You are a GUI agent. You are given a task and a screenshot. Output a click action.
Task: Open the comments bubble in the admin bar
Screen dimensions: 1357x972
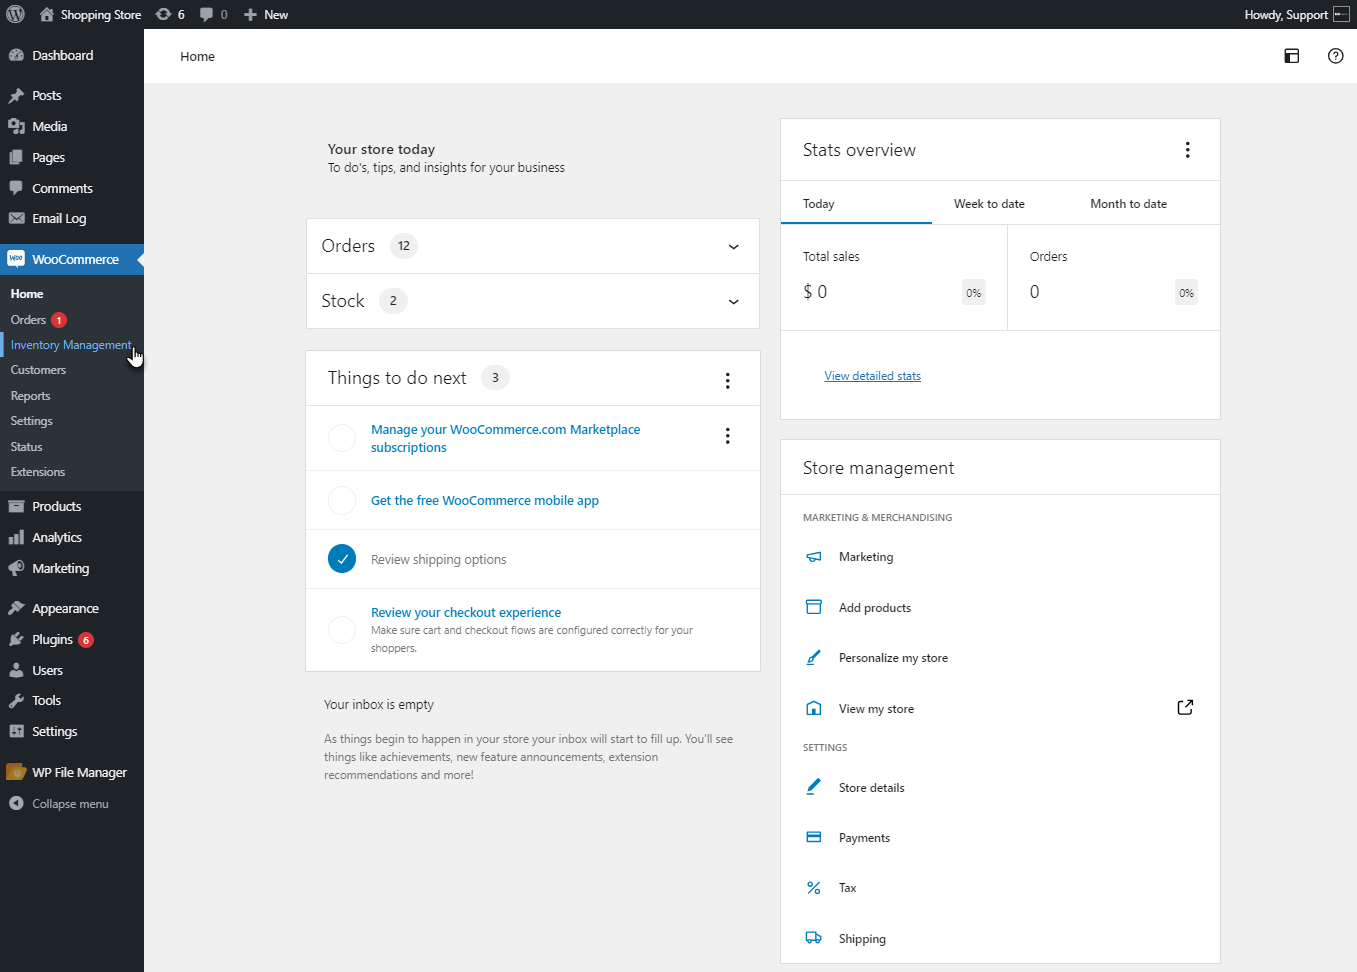(x=213, y=14)
